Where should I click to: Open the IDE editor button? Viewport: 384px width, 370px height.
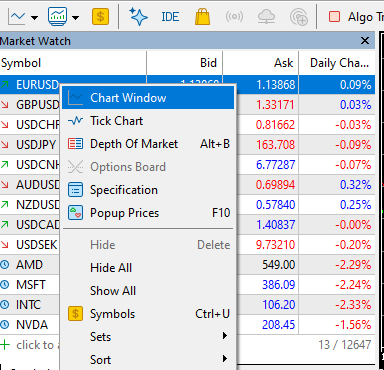click(170, 17)
